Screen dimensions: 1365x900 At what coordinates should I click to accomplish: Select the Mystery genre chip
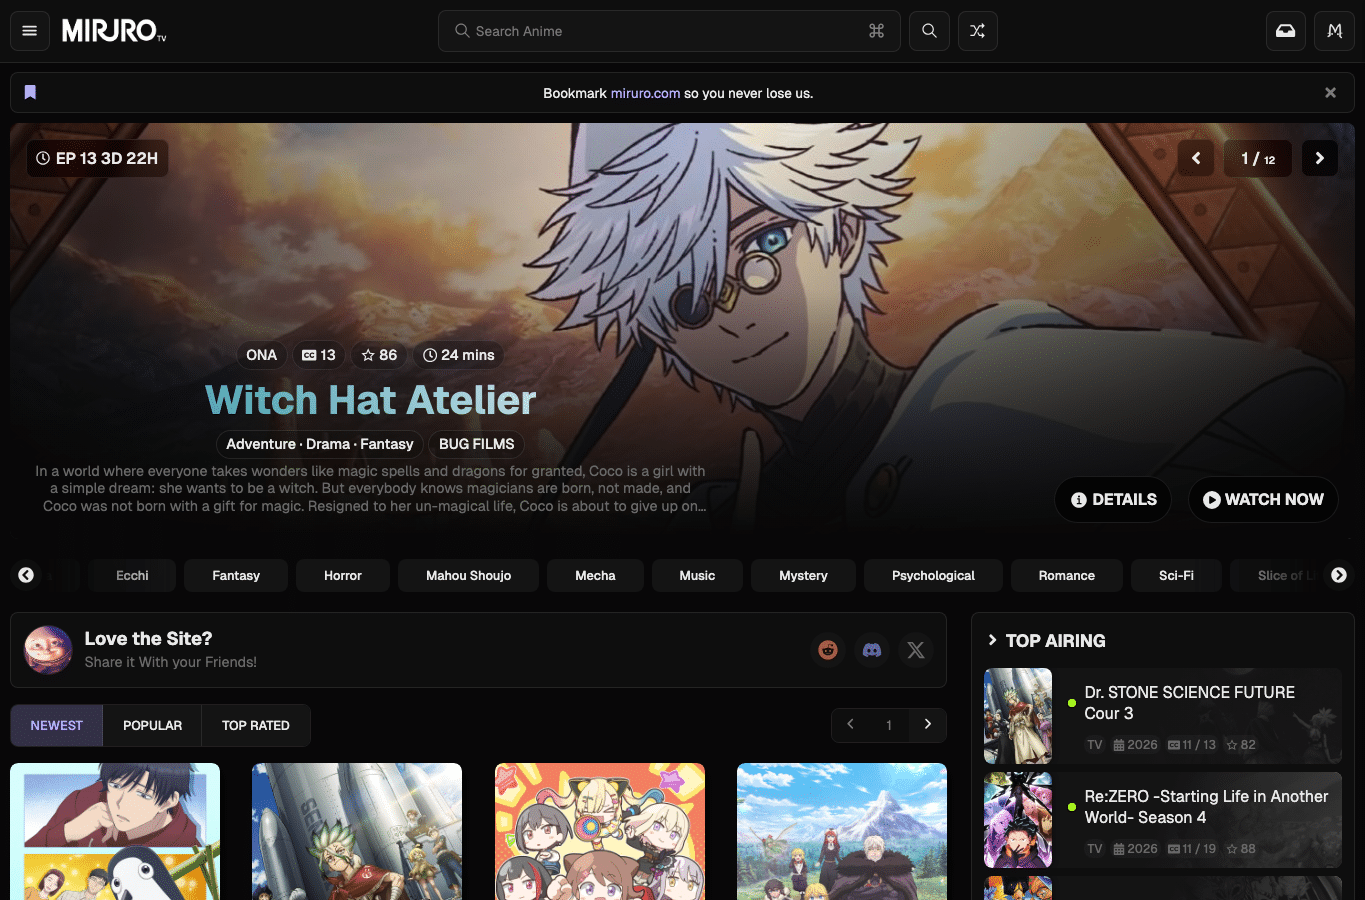[803, 575]
